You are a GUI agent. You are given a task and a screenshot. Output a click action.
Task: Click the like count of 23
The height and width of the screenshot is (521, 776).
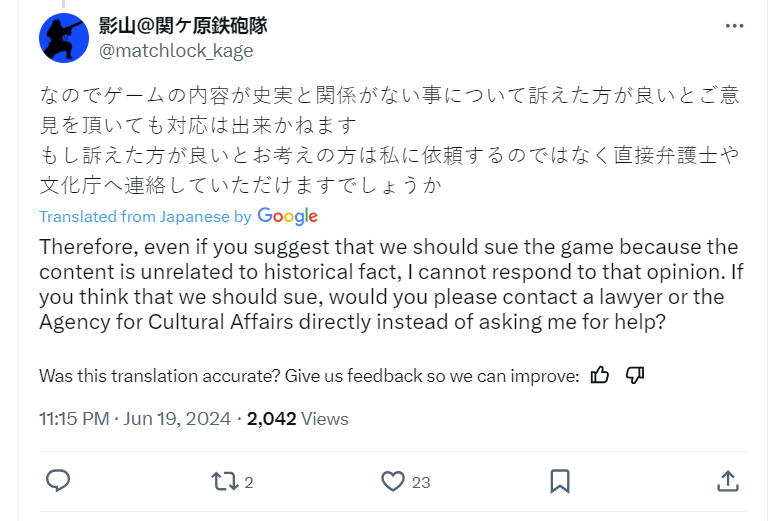click(x=421, y=482)
